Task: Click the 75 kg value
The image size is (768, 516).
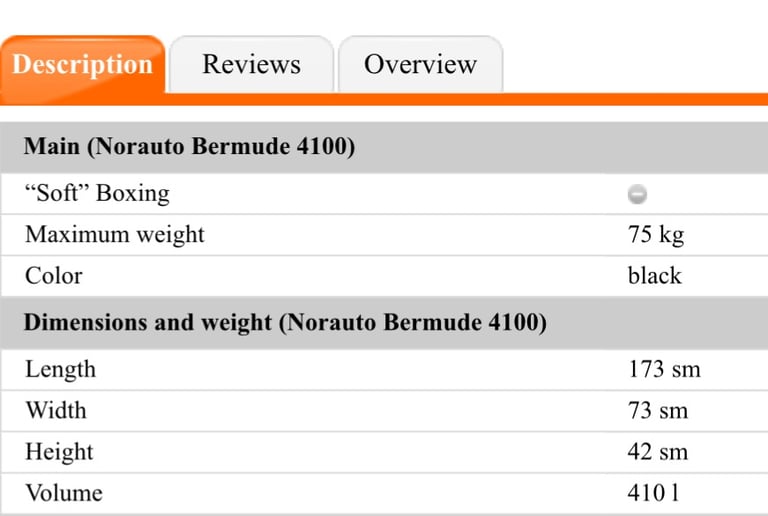Action: (656, 235)
